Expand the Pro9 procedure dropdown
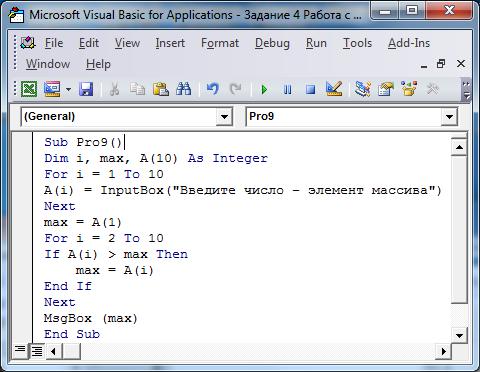The image size is (480, 372). 449,117
